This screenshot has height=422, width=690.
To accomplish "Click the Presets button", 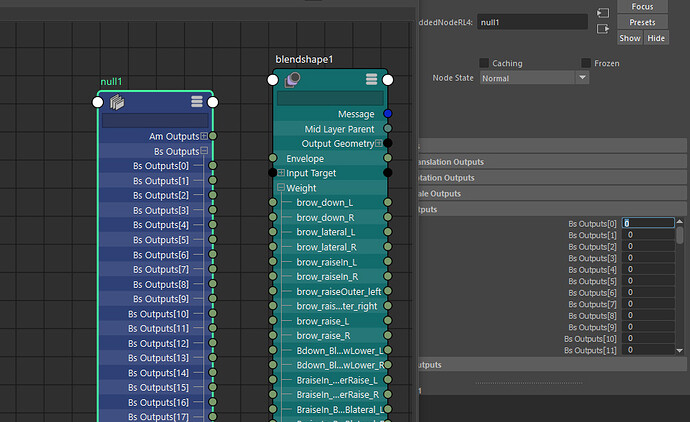I will [x=642, y=22].
